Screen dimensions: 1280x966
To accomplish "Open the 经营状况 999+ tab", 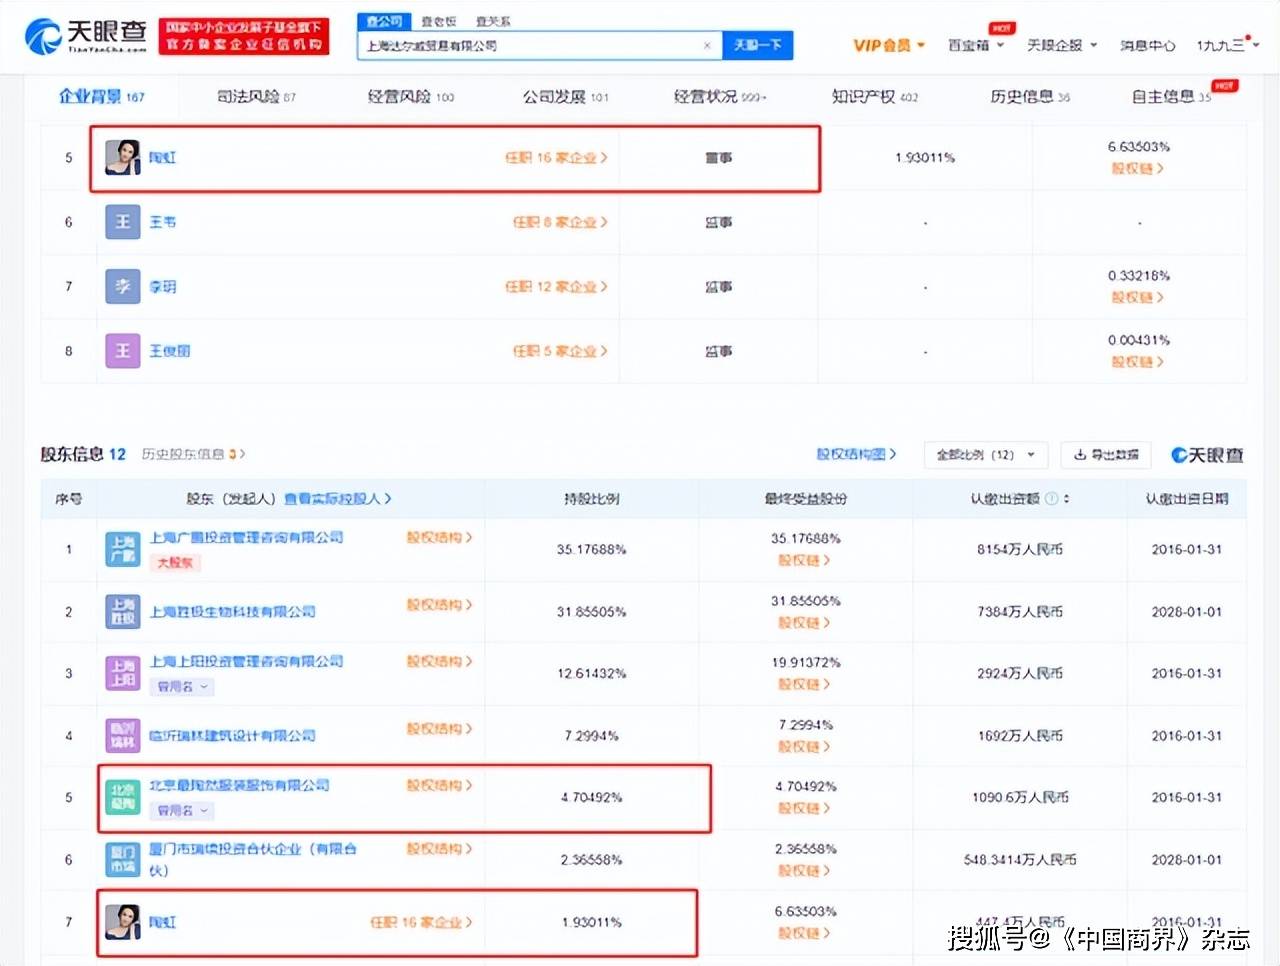I will [x=720, y=97].
